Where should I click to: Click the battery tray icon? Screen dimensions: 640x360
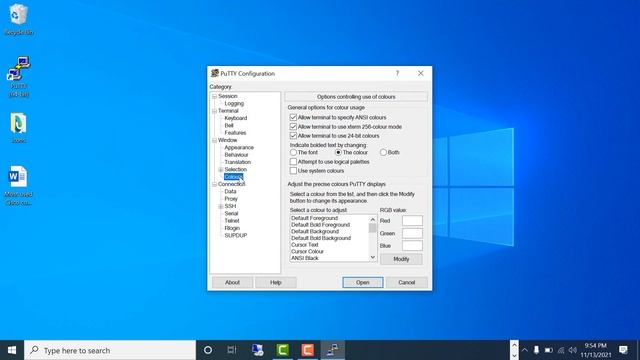click(x=549, y=350)
